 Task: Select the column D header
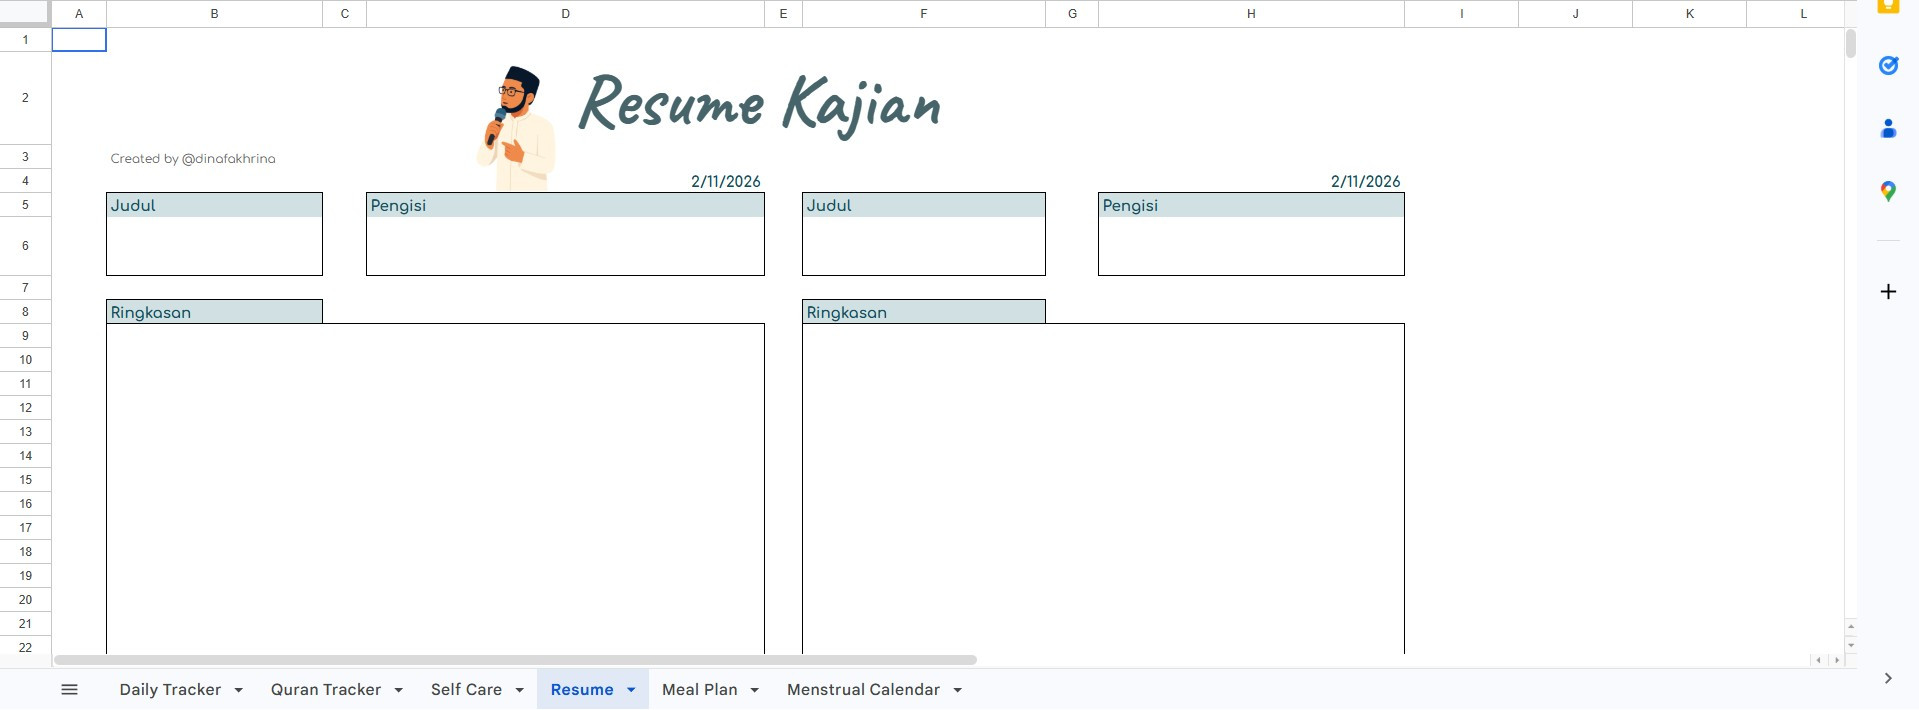click(x=565, y=14)
